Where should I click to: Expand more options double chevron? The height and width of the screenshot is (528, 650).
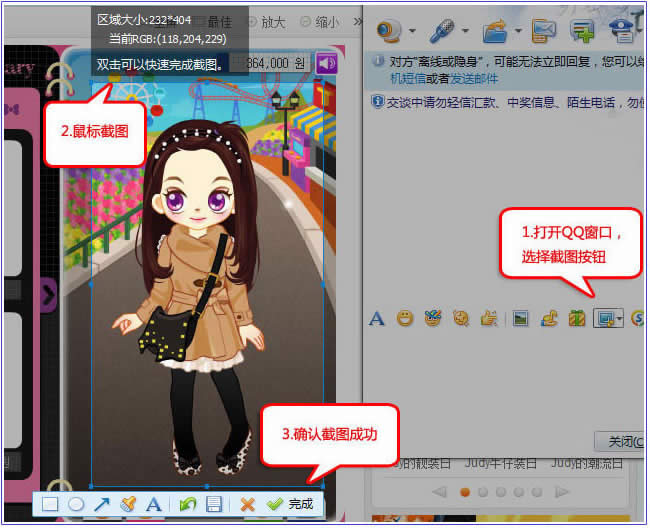[357, 21]
